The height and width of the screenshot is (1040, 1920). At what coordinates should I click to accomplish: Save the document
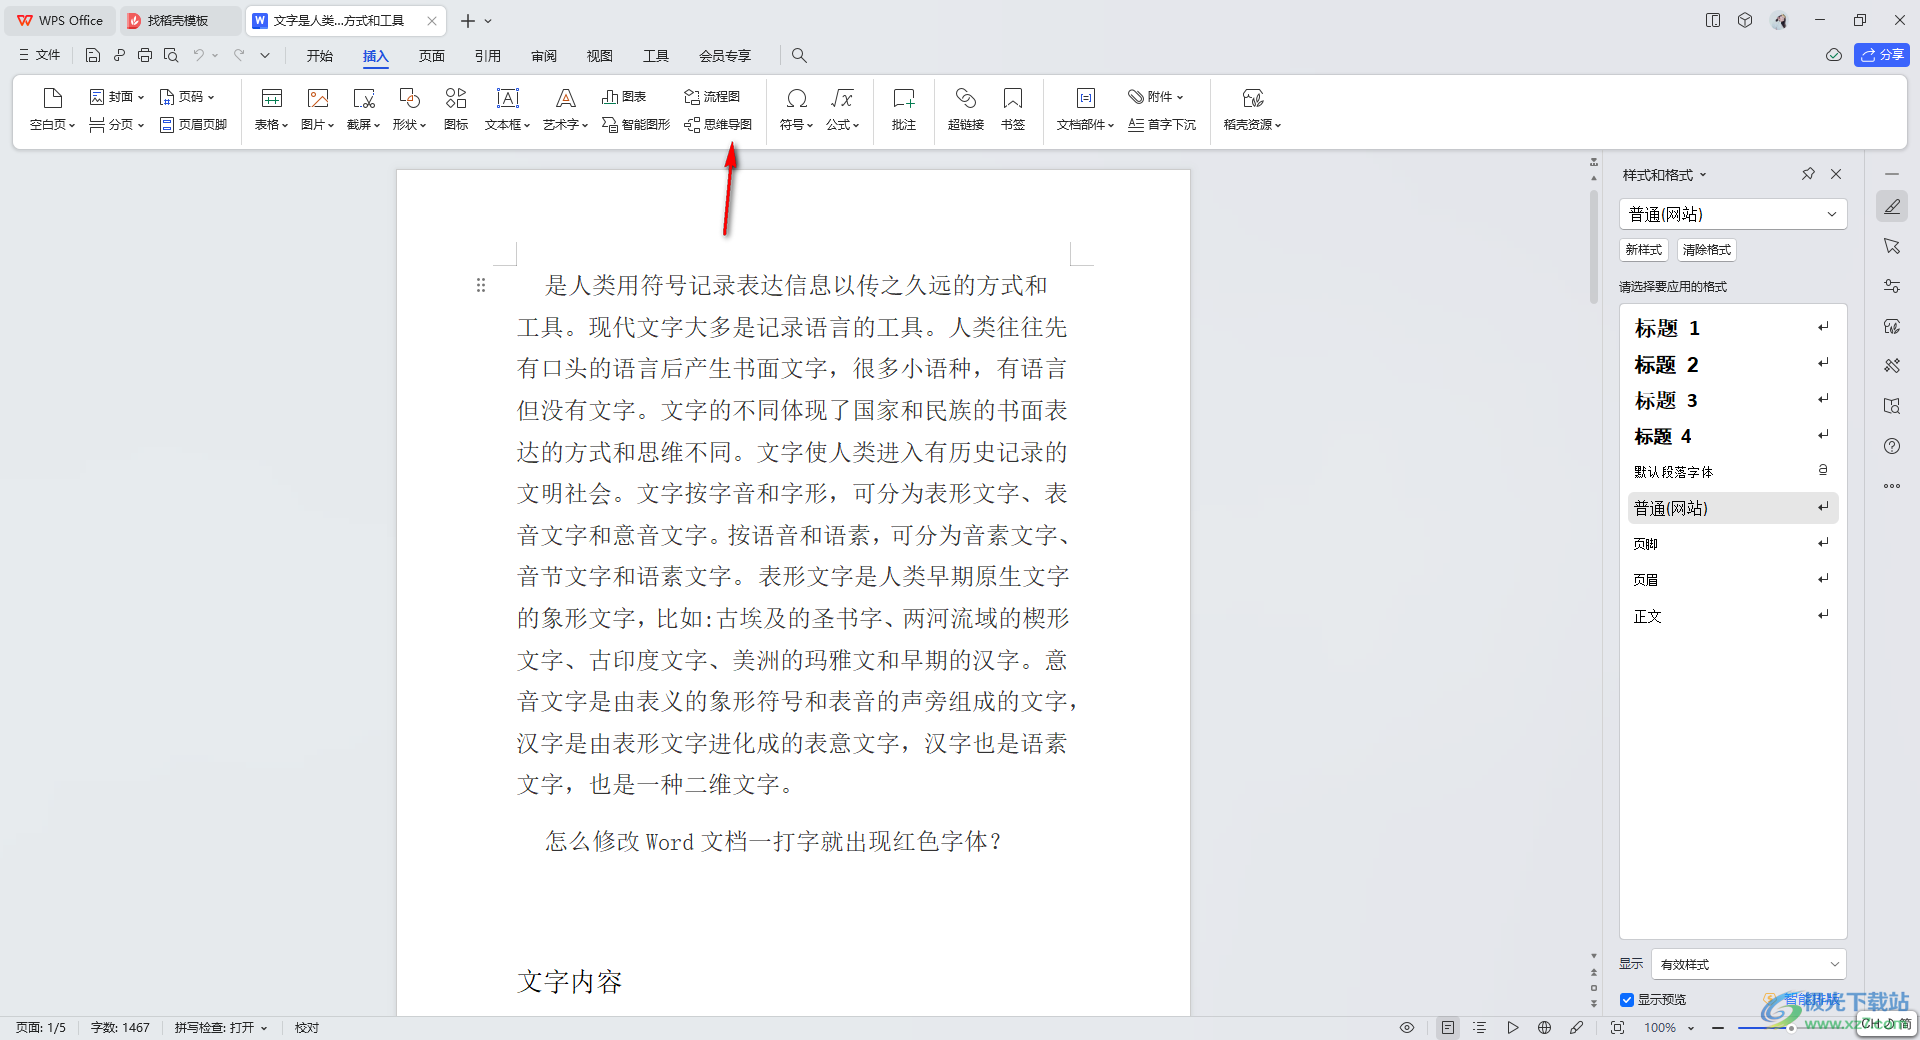coord(93,56)
